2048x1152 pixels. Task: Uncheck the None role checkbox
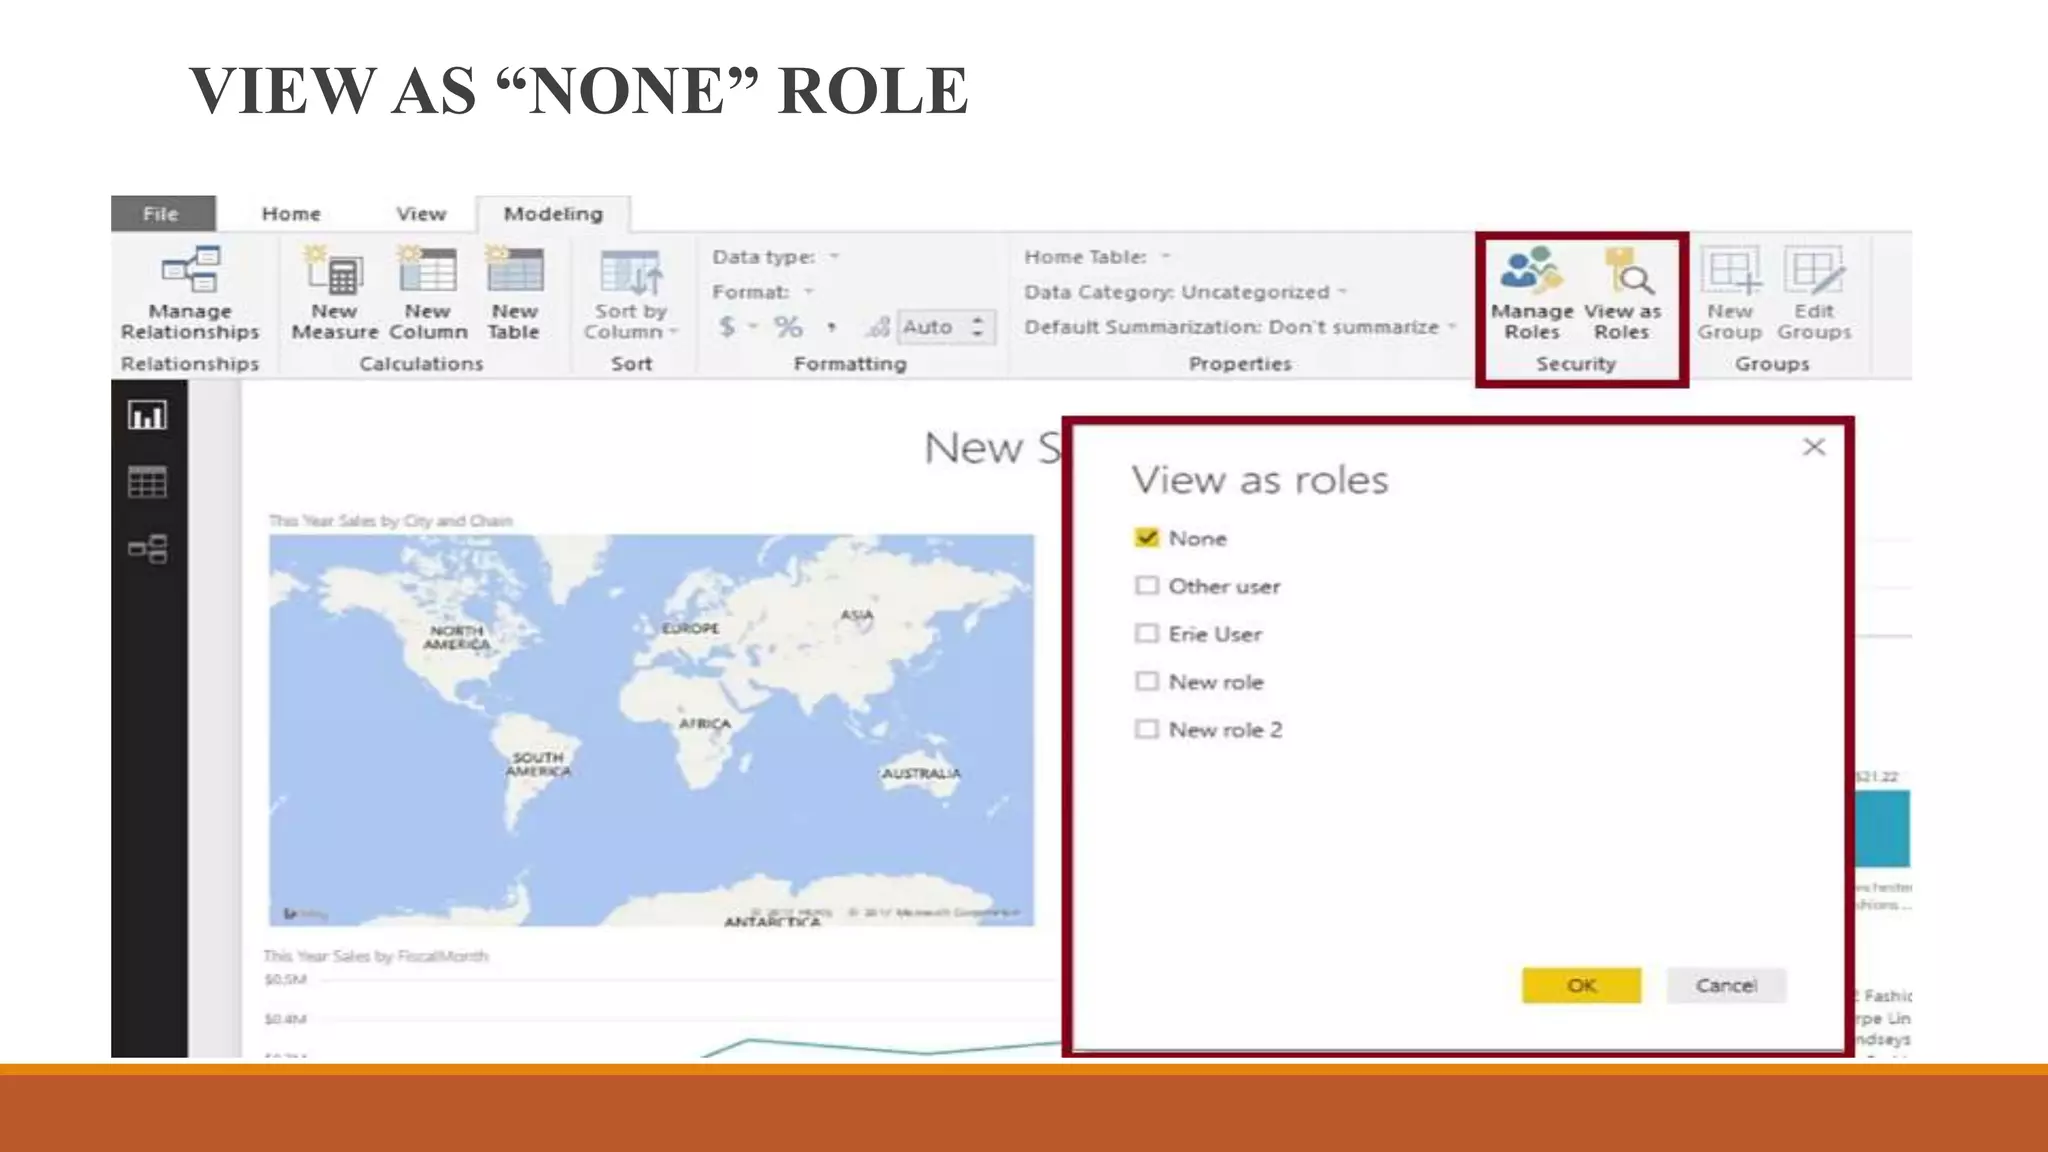pyautogui.click(x=1147, y=538)
